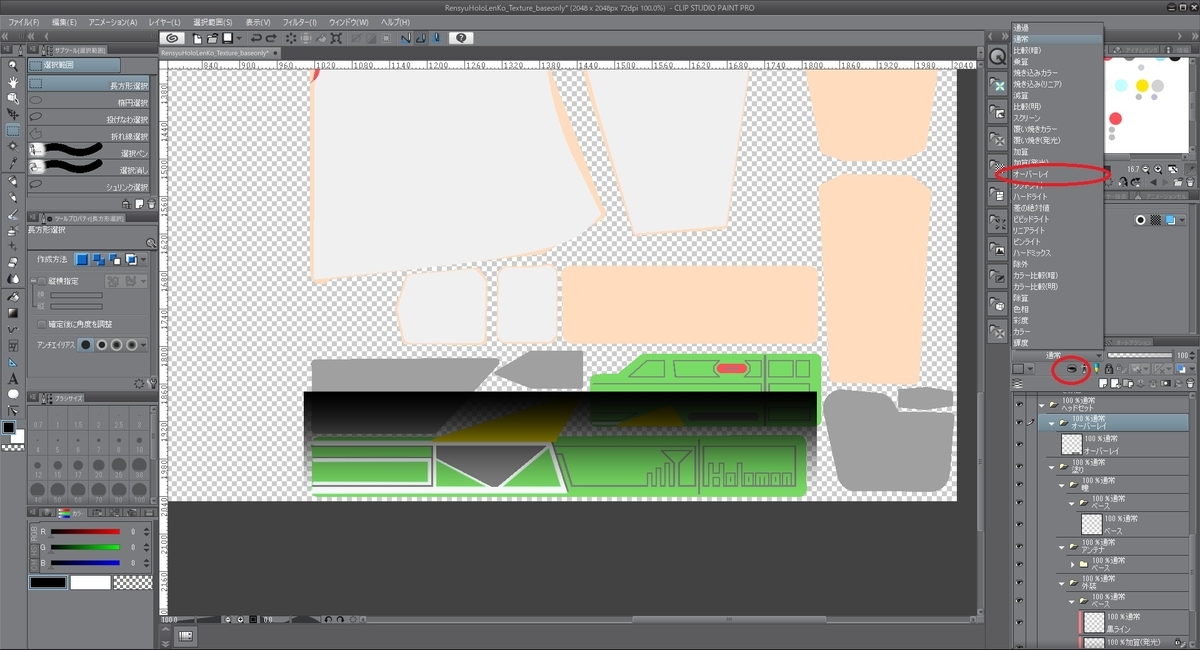Select the rectangular Selection area tool

pyautogui.click(x=13, y=130)
